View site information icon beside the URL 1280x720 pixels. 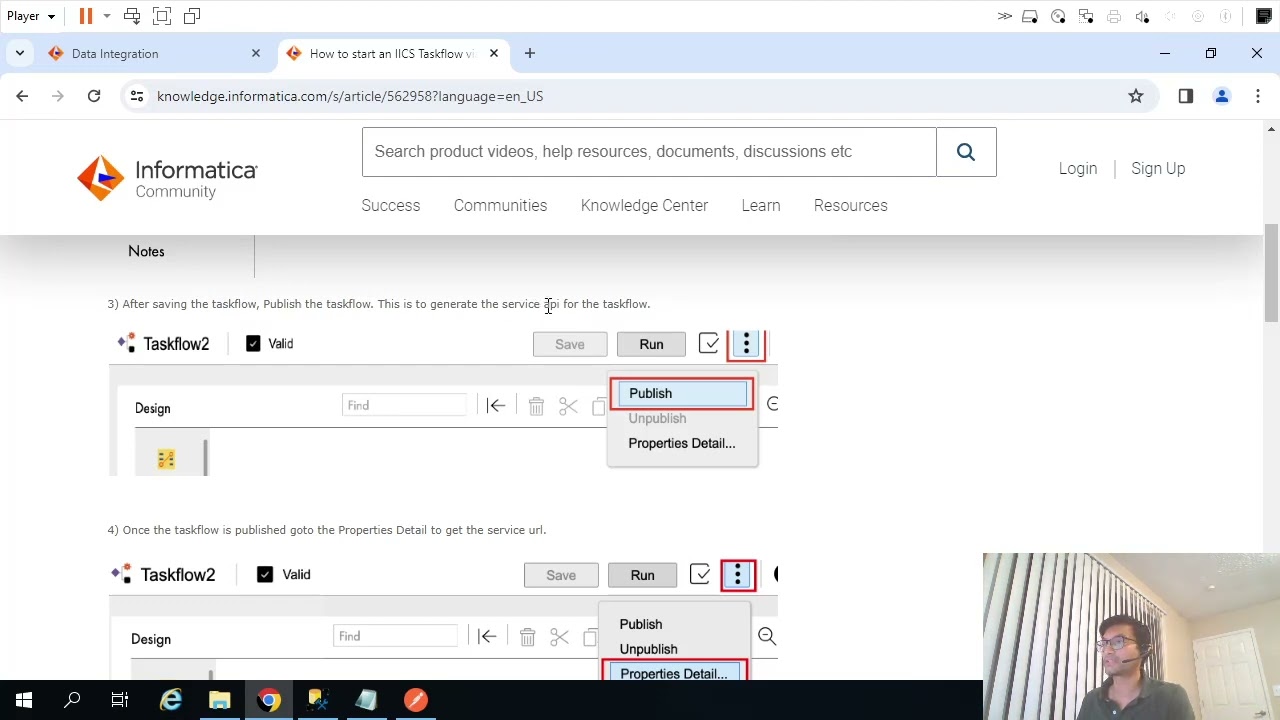[x=137, y=96]
